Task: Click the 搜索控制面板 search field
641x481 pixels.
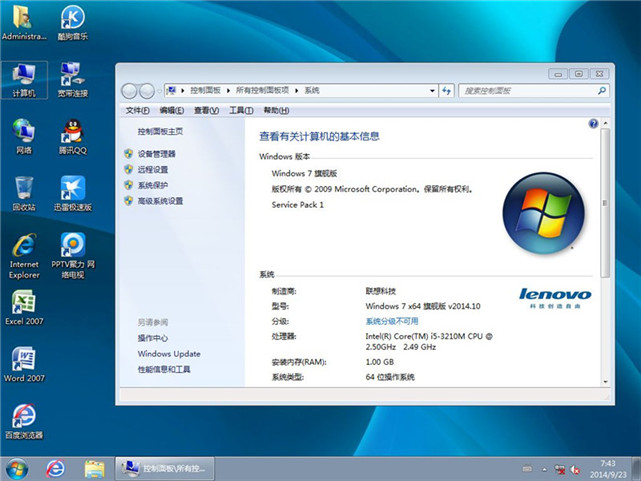Action: pyautogui.click(x=528, y=91)
